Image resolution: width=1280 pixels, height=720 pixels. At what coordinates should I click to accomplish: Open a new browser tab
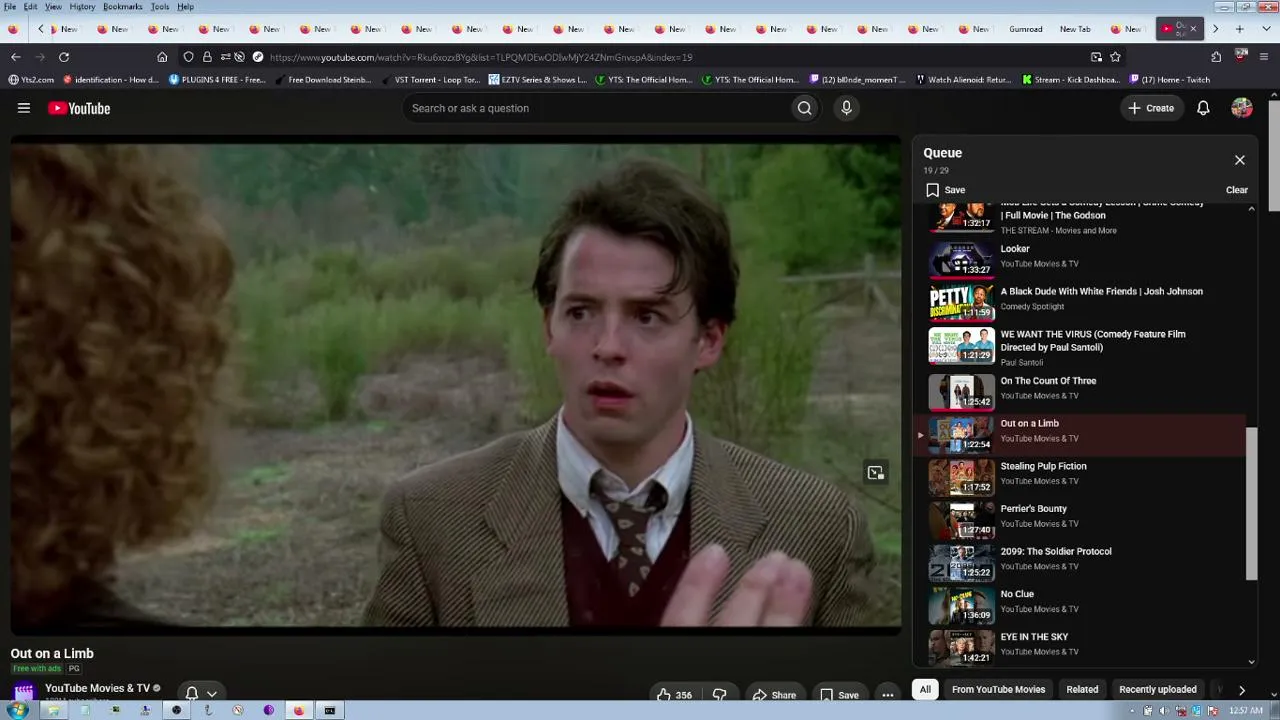click(x=1239, y=29)
